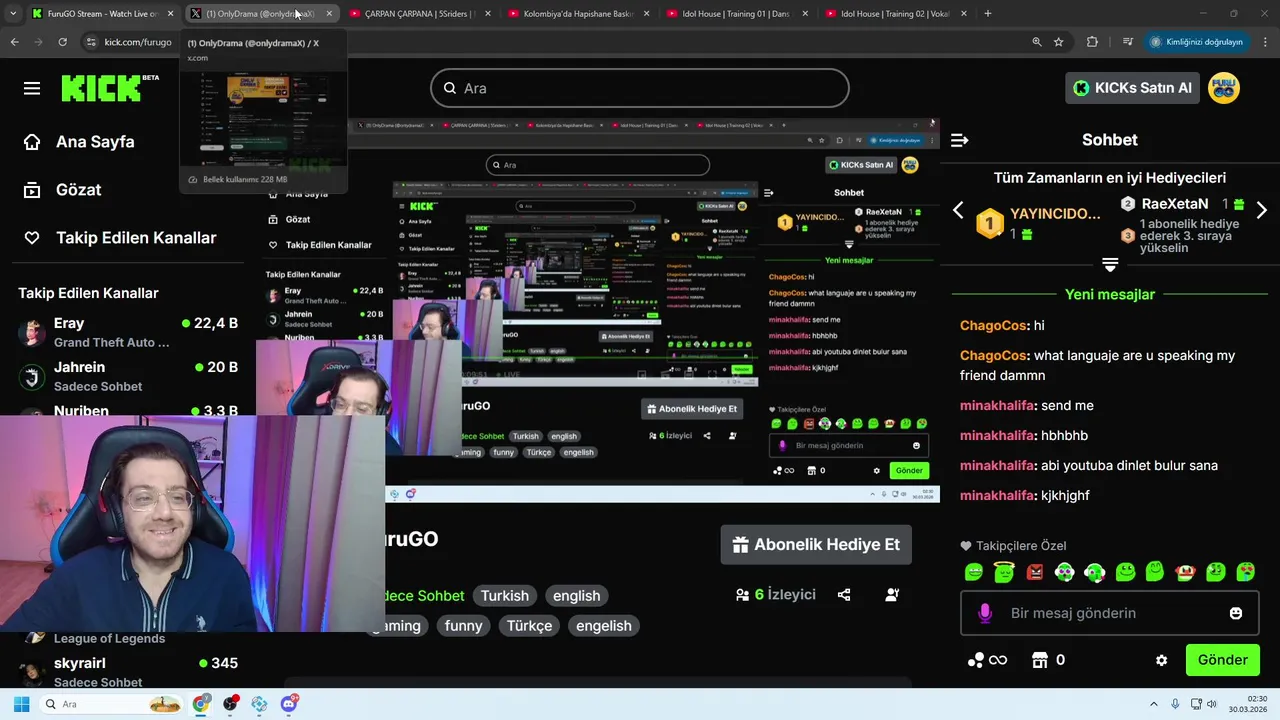
Task: Collapse the Sohbet chat panel
Action: 960,140
